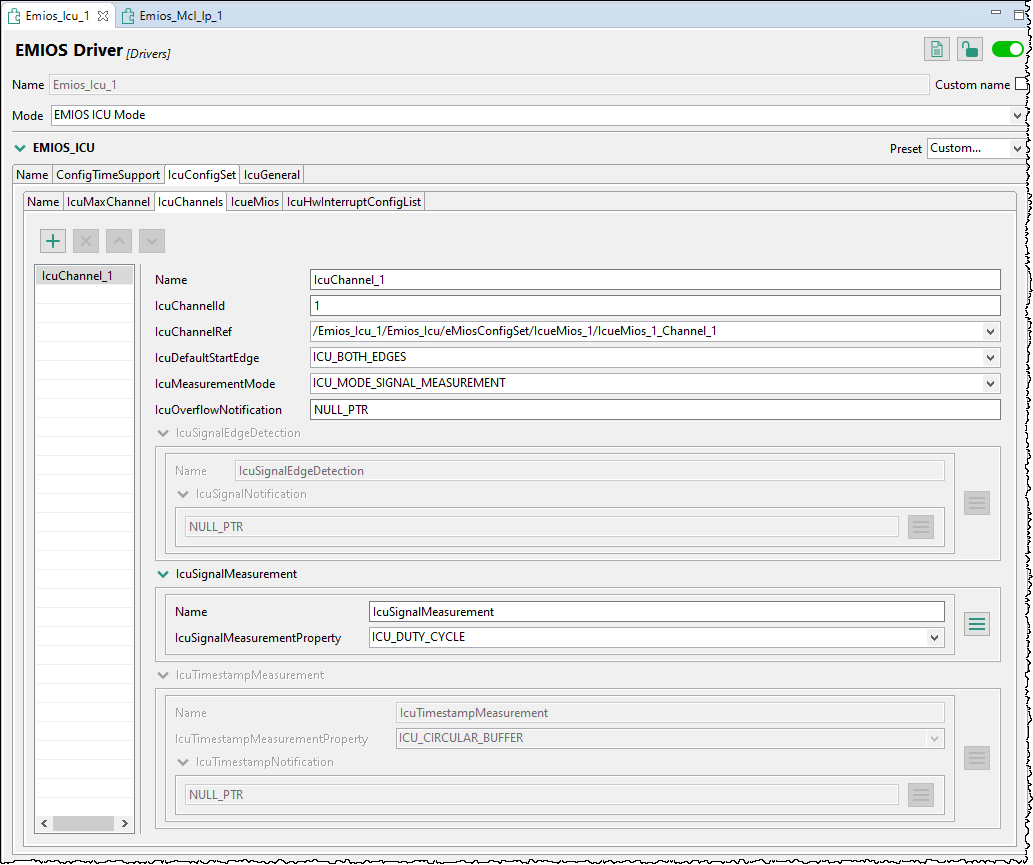This screenshot has width=1033, height=865.
Task: Open the IcuMaxChannel sub-tab
Action: (108, 202)
